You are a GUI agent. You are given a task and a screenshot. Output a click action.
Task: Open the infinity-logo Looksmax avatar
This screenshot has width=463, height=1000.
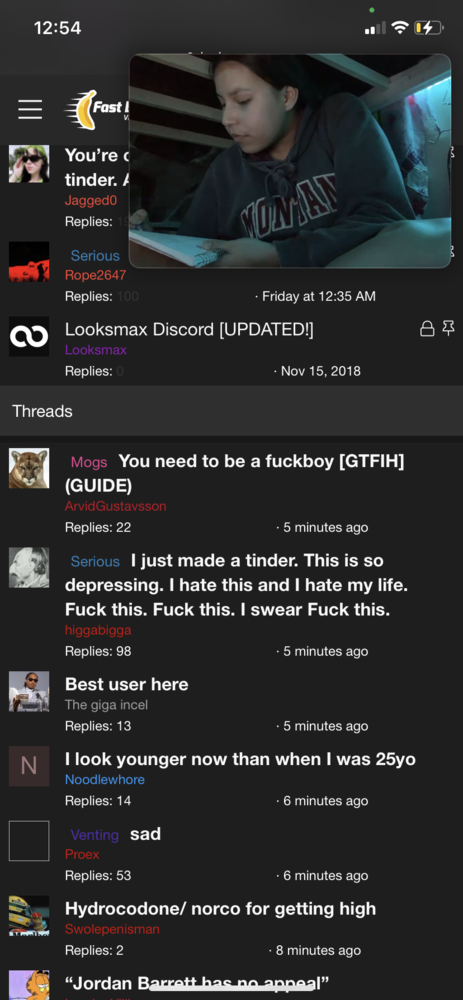[x=29, y=336]
